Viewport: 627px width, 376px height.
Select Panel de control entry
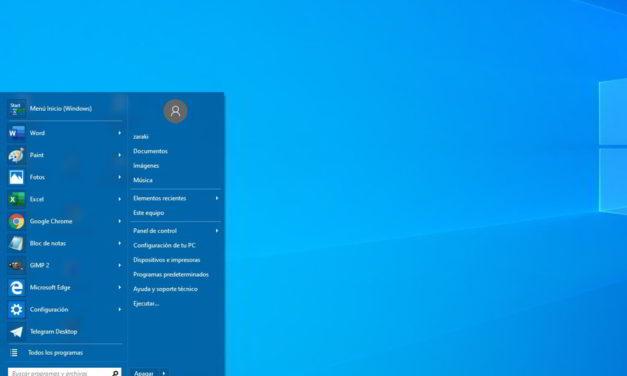155,231
